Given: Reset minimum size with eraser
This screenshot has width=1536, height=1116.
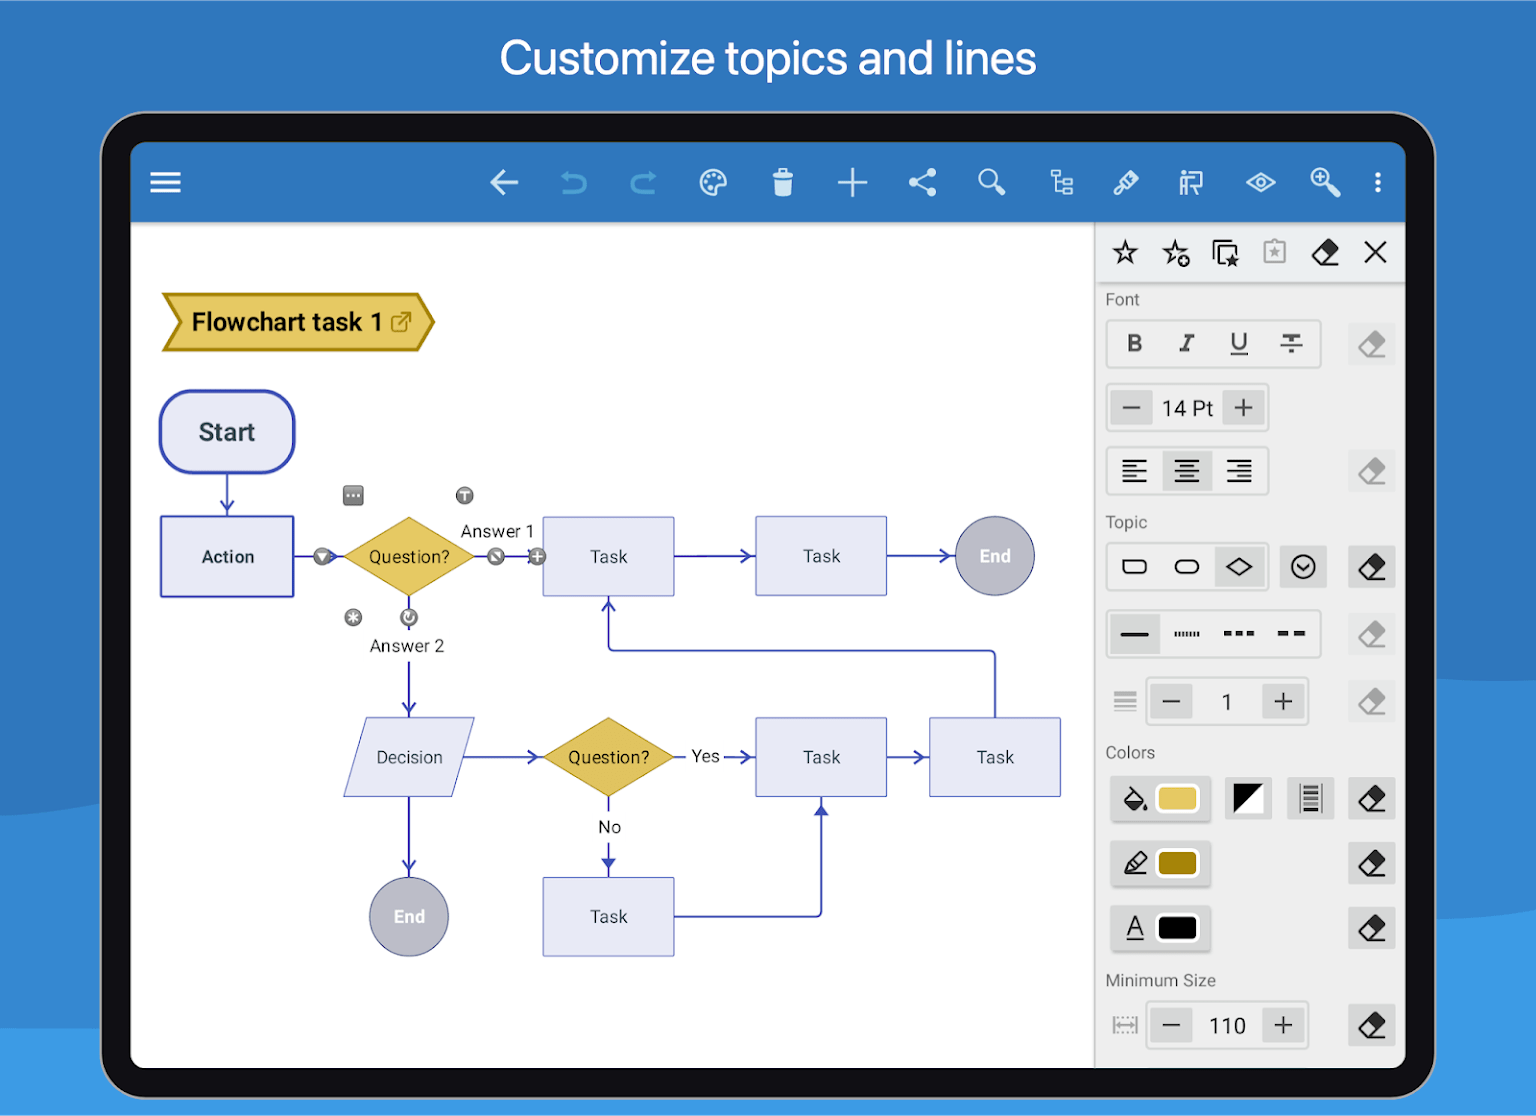Looking at the screenshot, I should click(x=1372, y=1025).
